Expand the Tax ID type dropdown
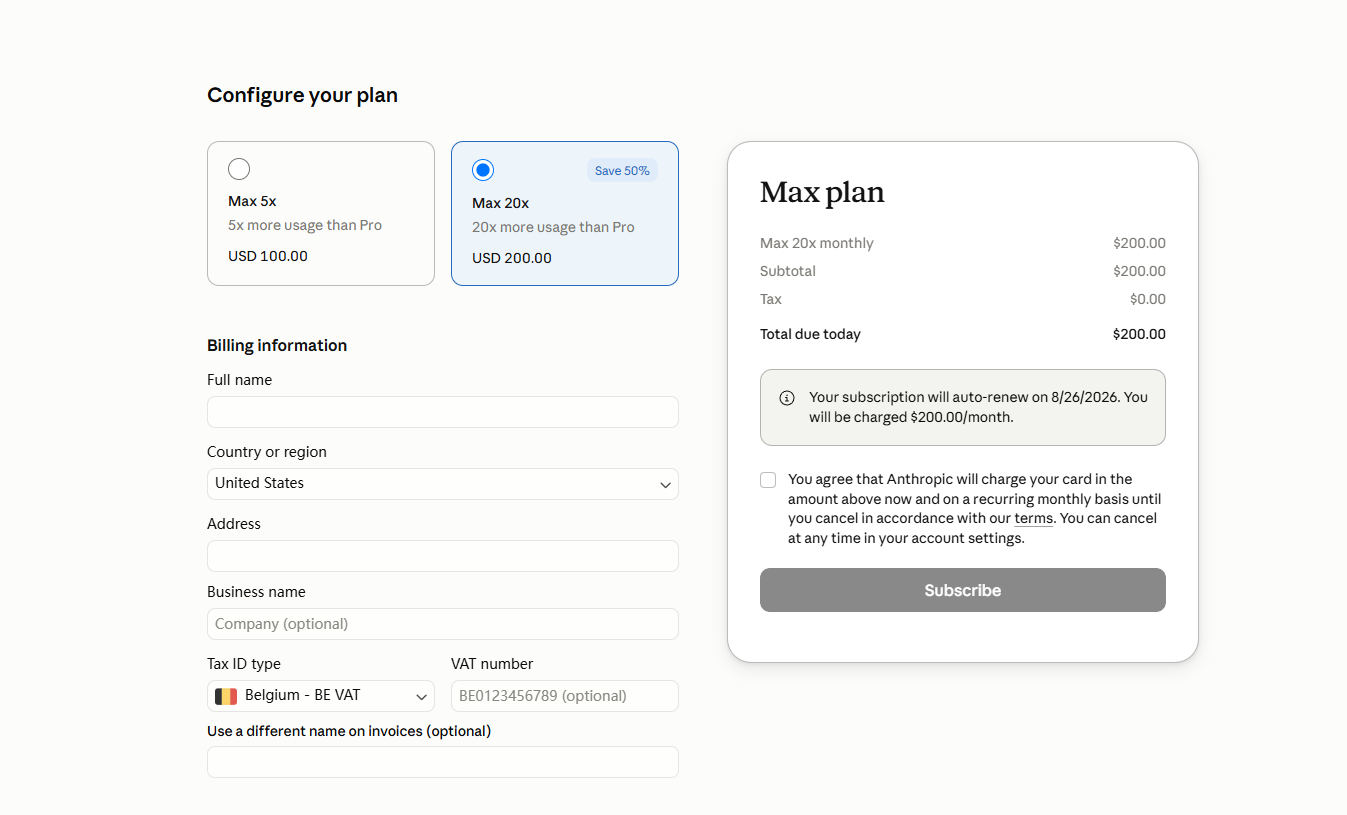1347x815 pixels. pyautogui.click(x=321, y=696)
